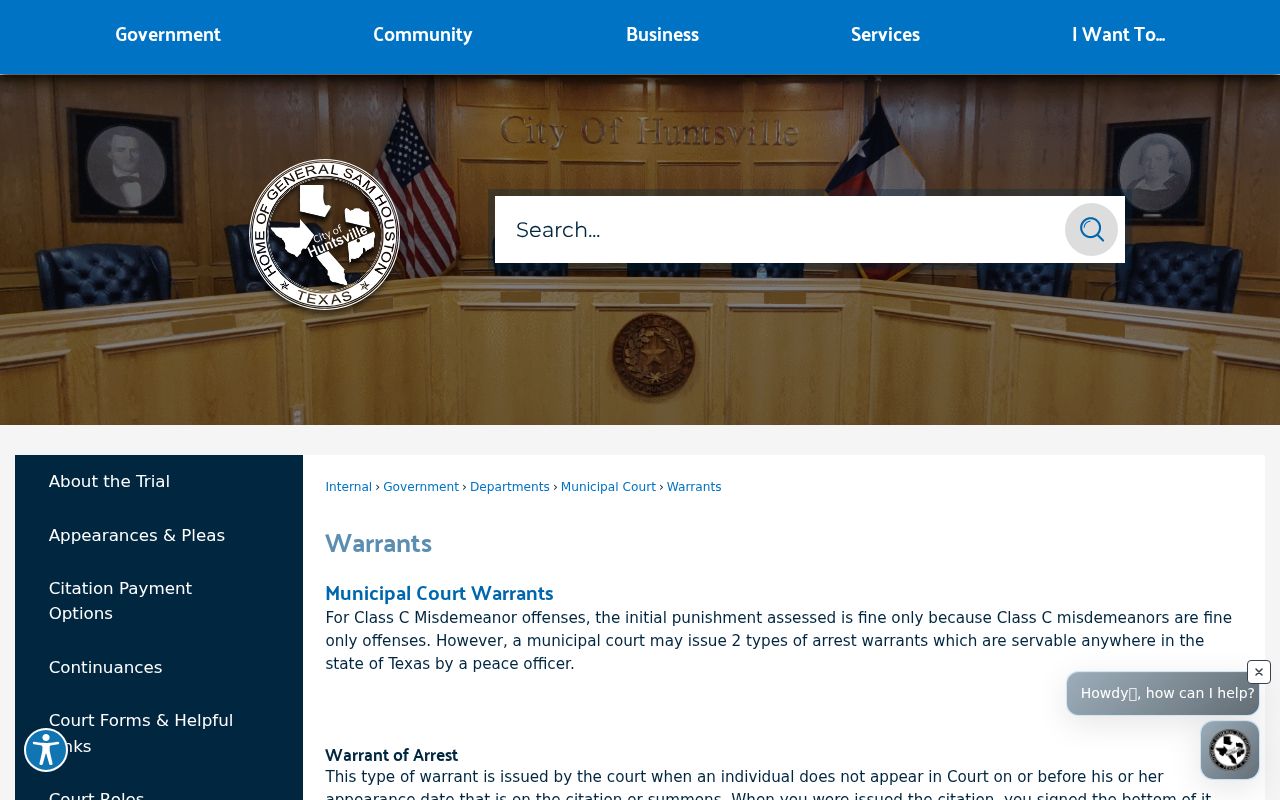Click the 'Howdy, how can I help?' bubble

pyautogui.click(x=1162, y=693)
